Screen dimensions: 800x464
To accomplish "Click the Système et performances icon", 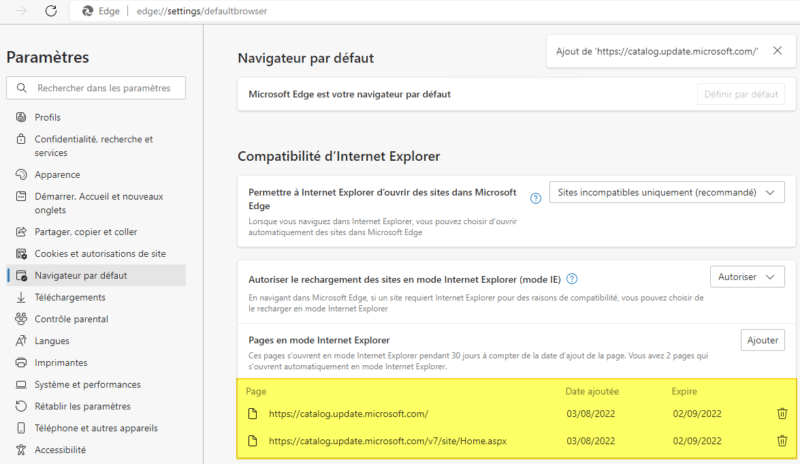I will click(21, 384).
